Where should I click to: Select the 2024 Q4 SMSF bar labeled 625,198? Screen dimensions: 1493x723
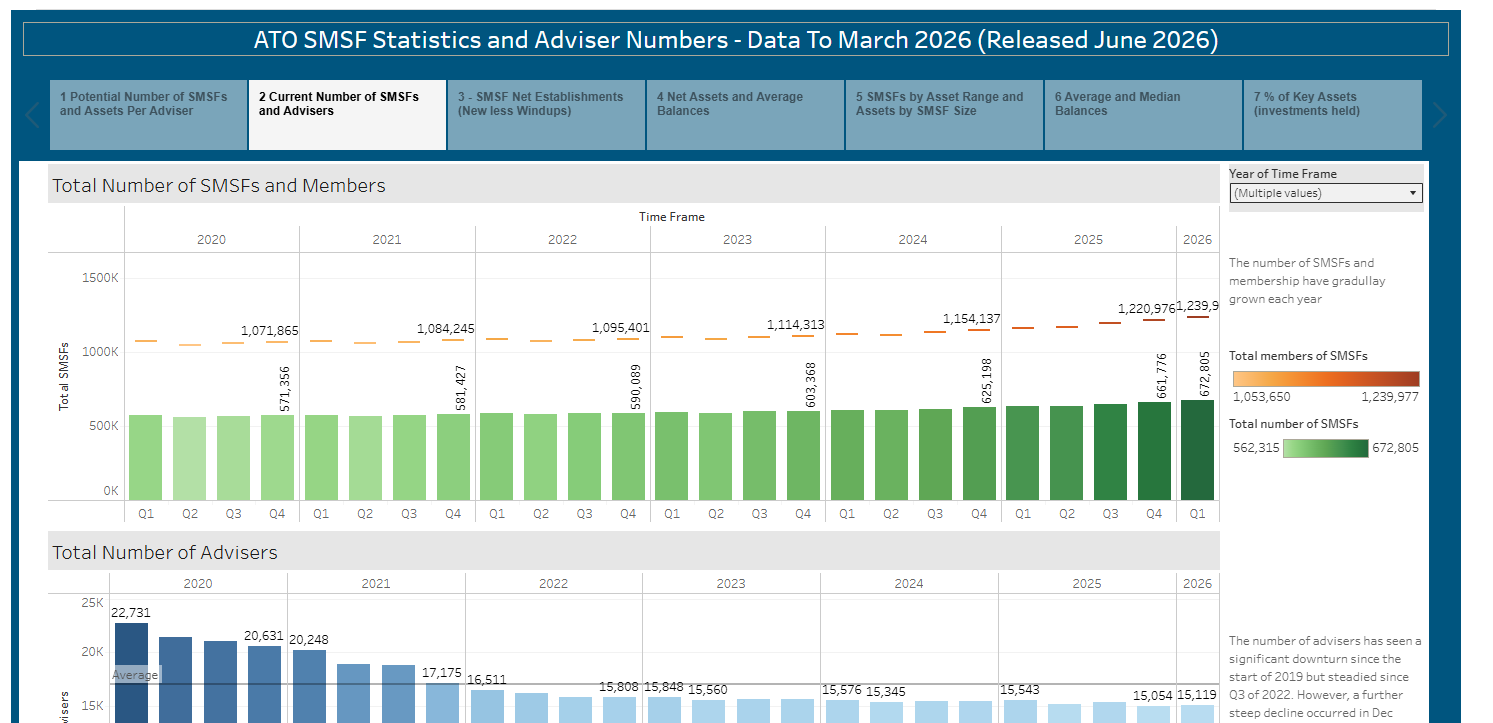(x=979, y=453)
